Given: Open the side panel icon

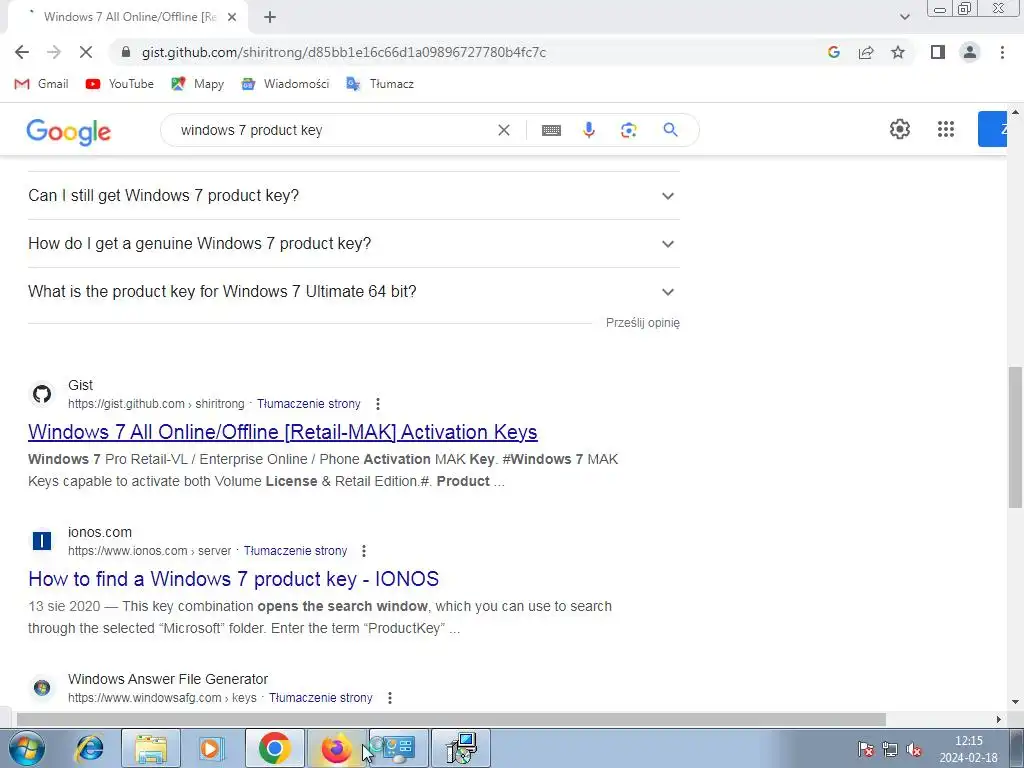Looking at the screenshot, I should tap(938, 52).
